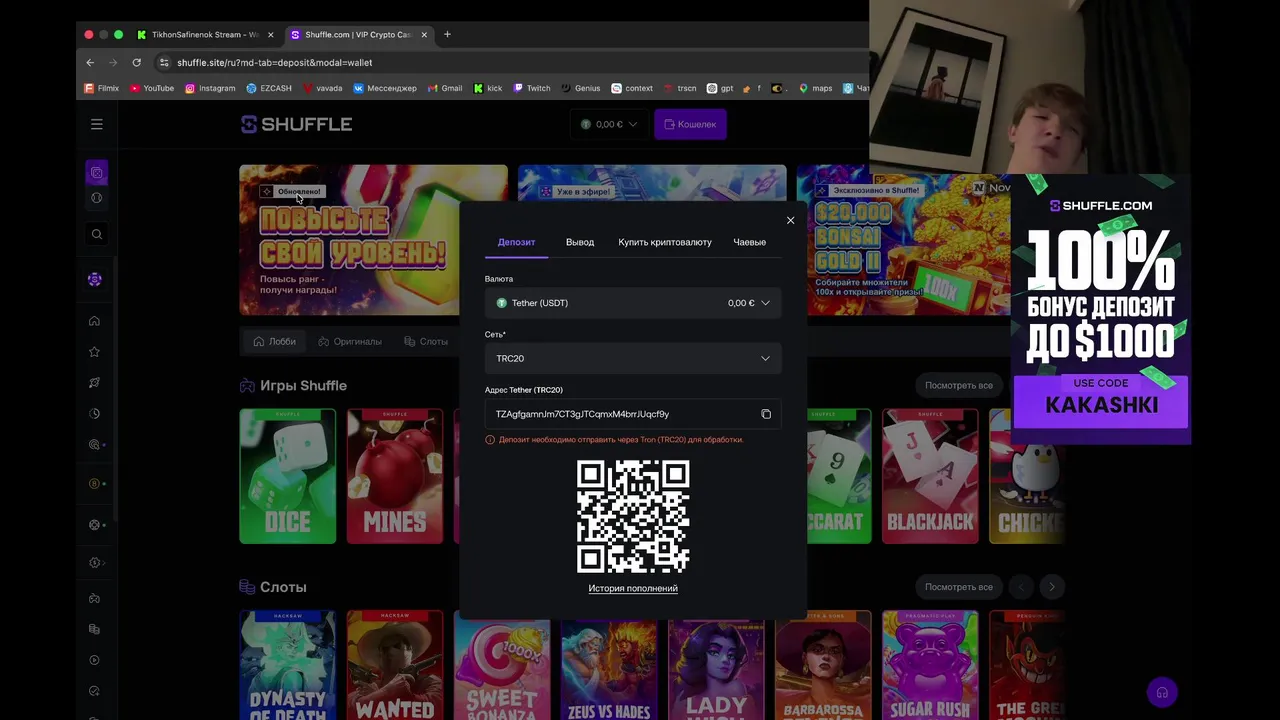Click Посмотреть все for Игры Shuffle
The width and height of the screenshot is (1280, 720).
tap(959, 385)
